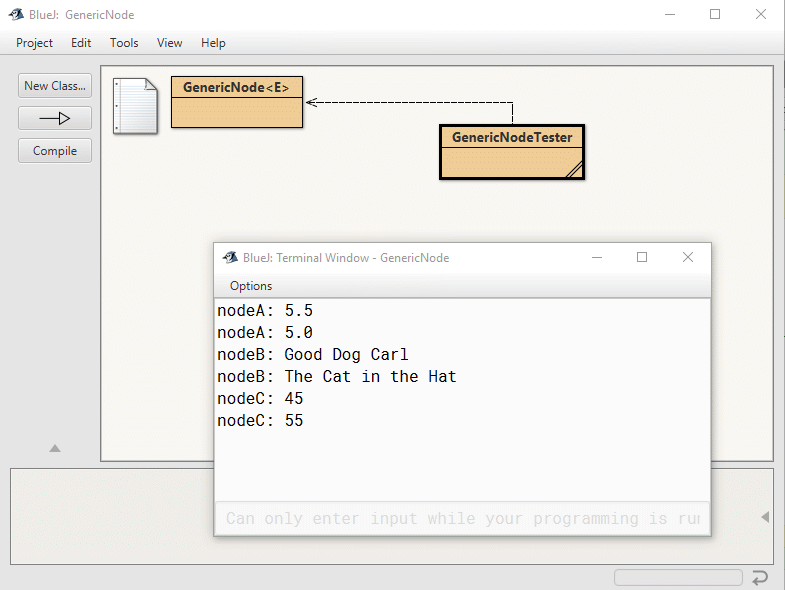Click the terminal line 'nodeC: 45'

click(x=260, y=399)
